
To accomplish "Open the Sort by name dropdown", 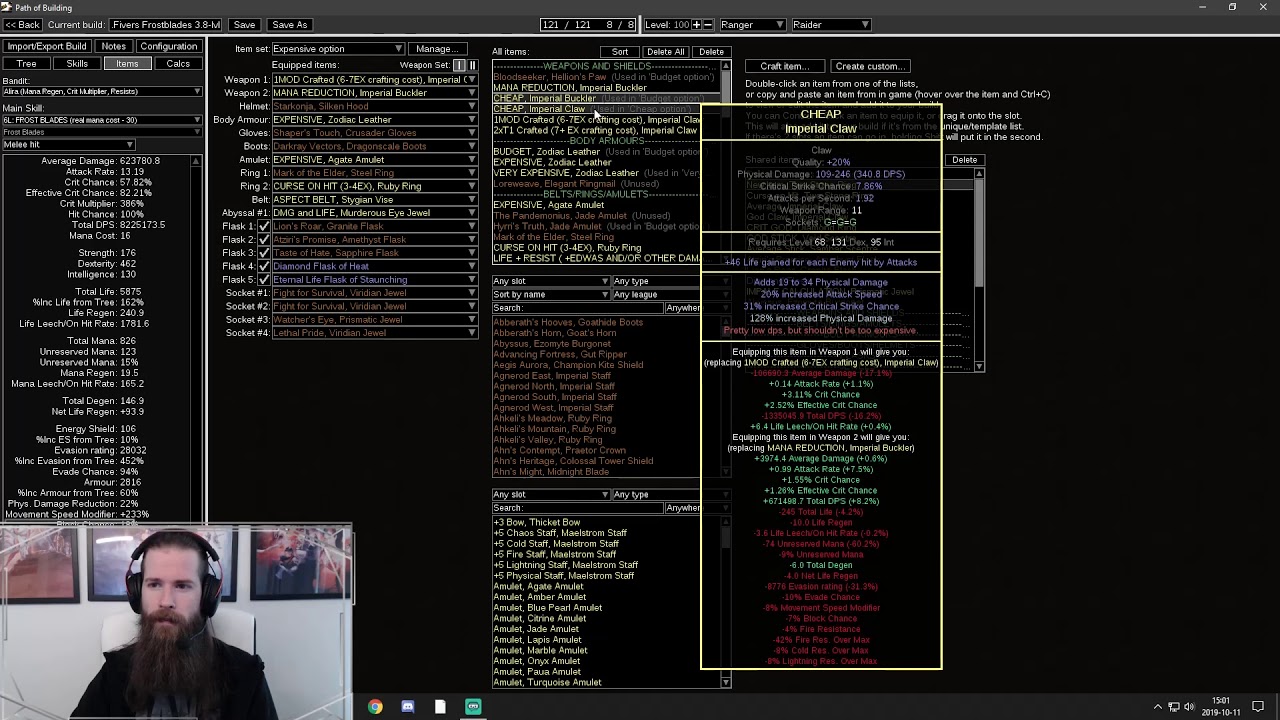I will click(550, 294).
